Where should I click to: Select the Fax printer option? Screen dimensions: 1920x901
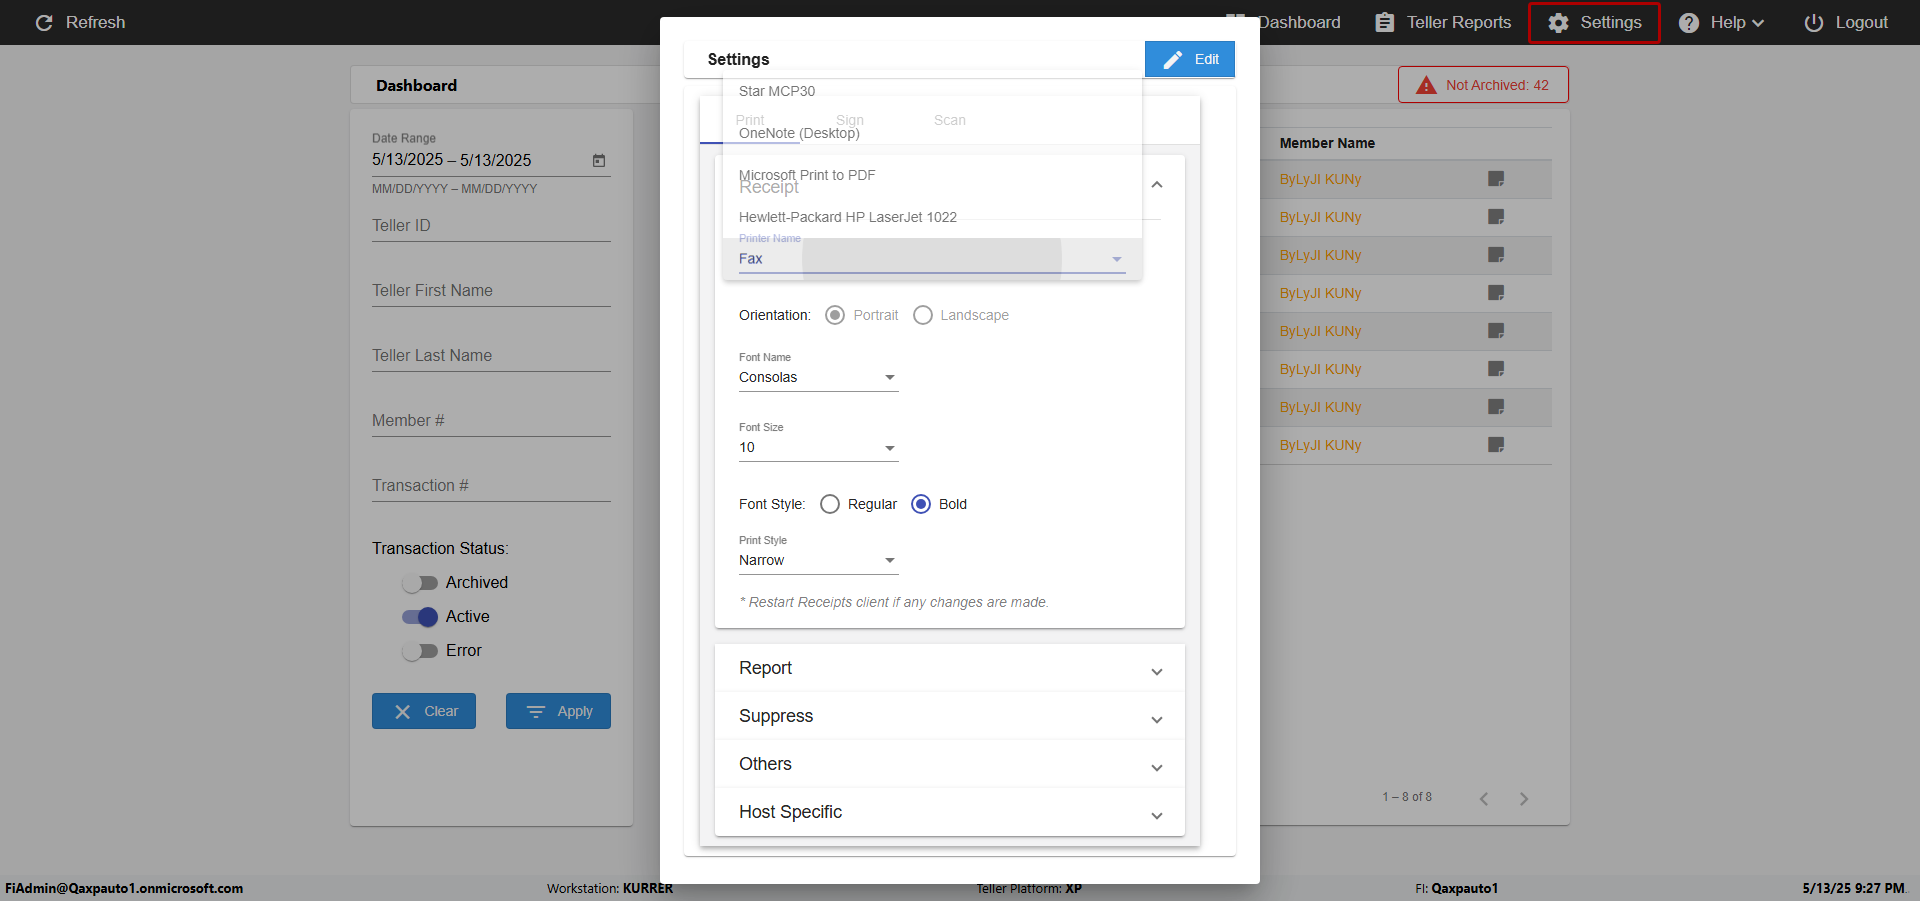click(x=932, y=259)
